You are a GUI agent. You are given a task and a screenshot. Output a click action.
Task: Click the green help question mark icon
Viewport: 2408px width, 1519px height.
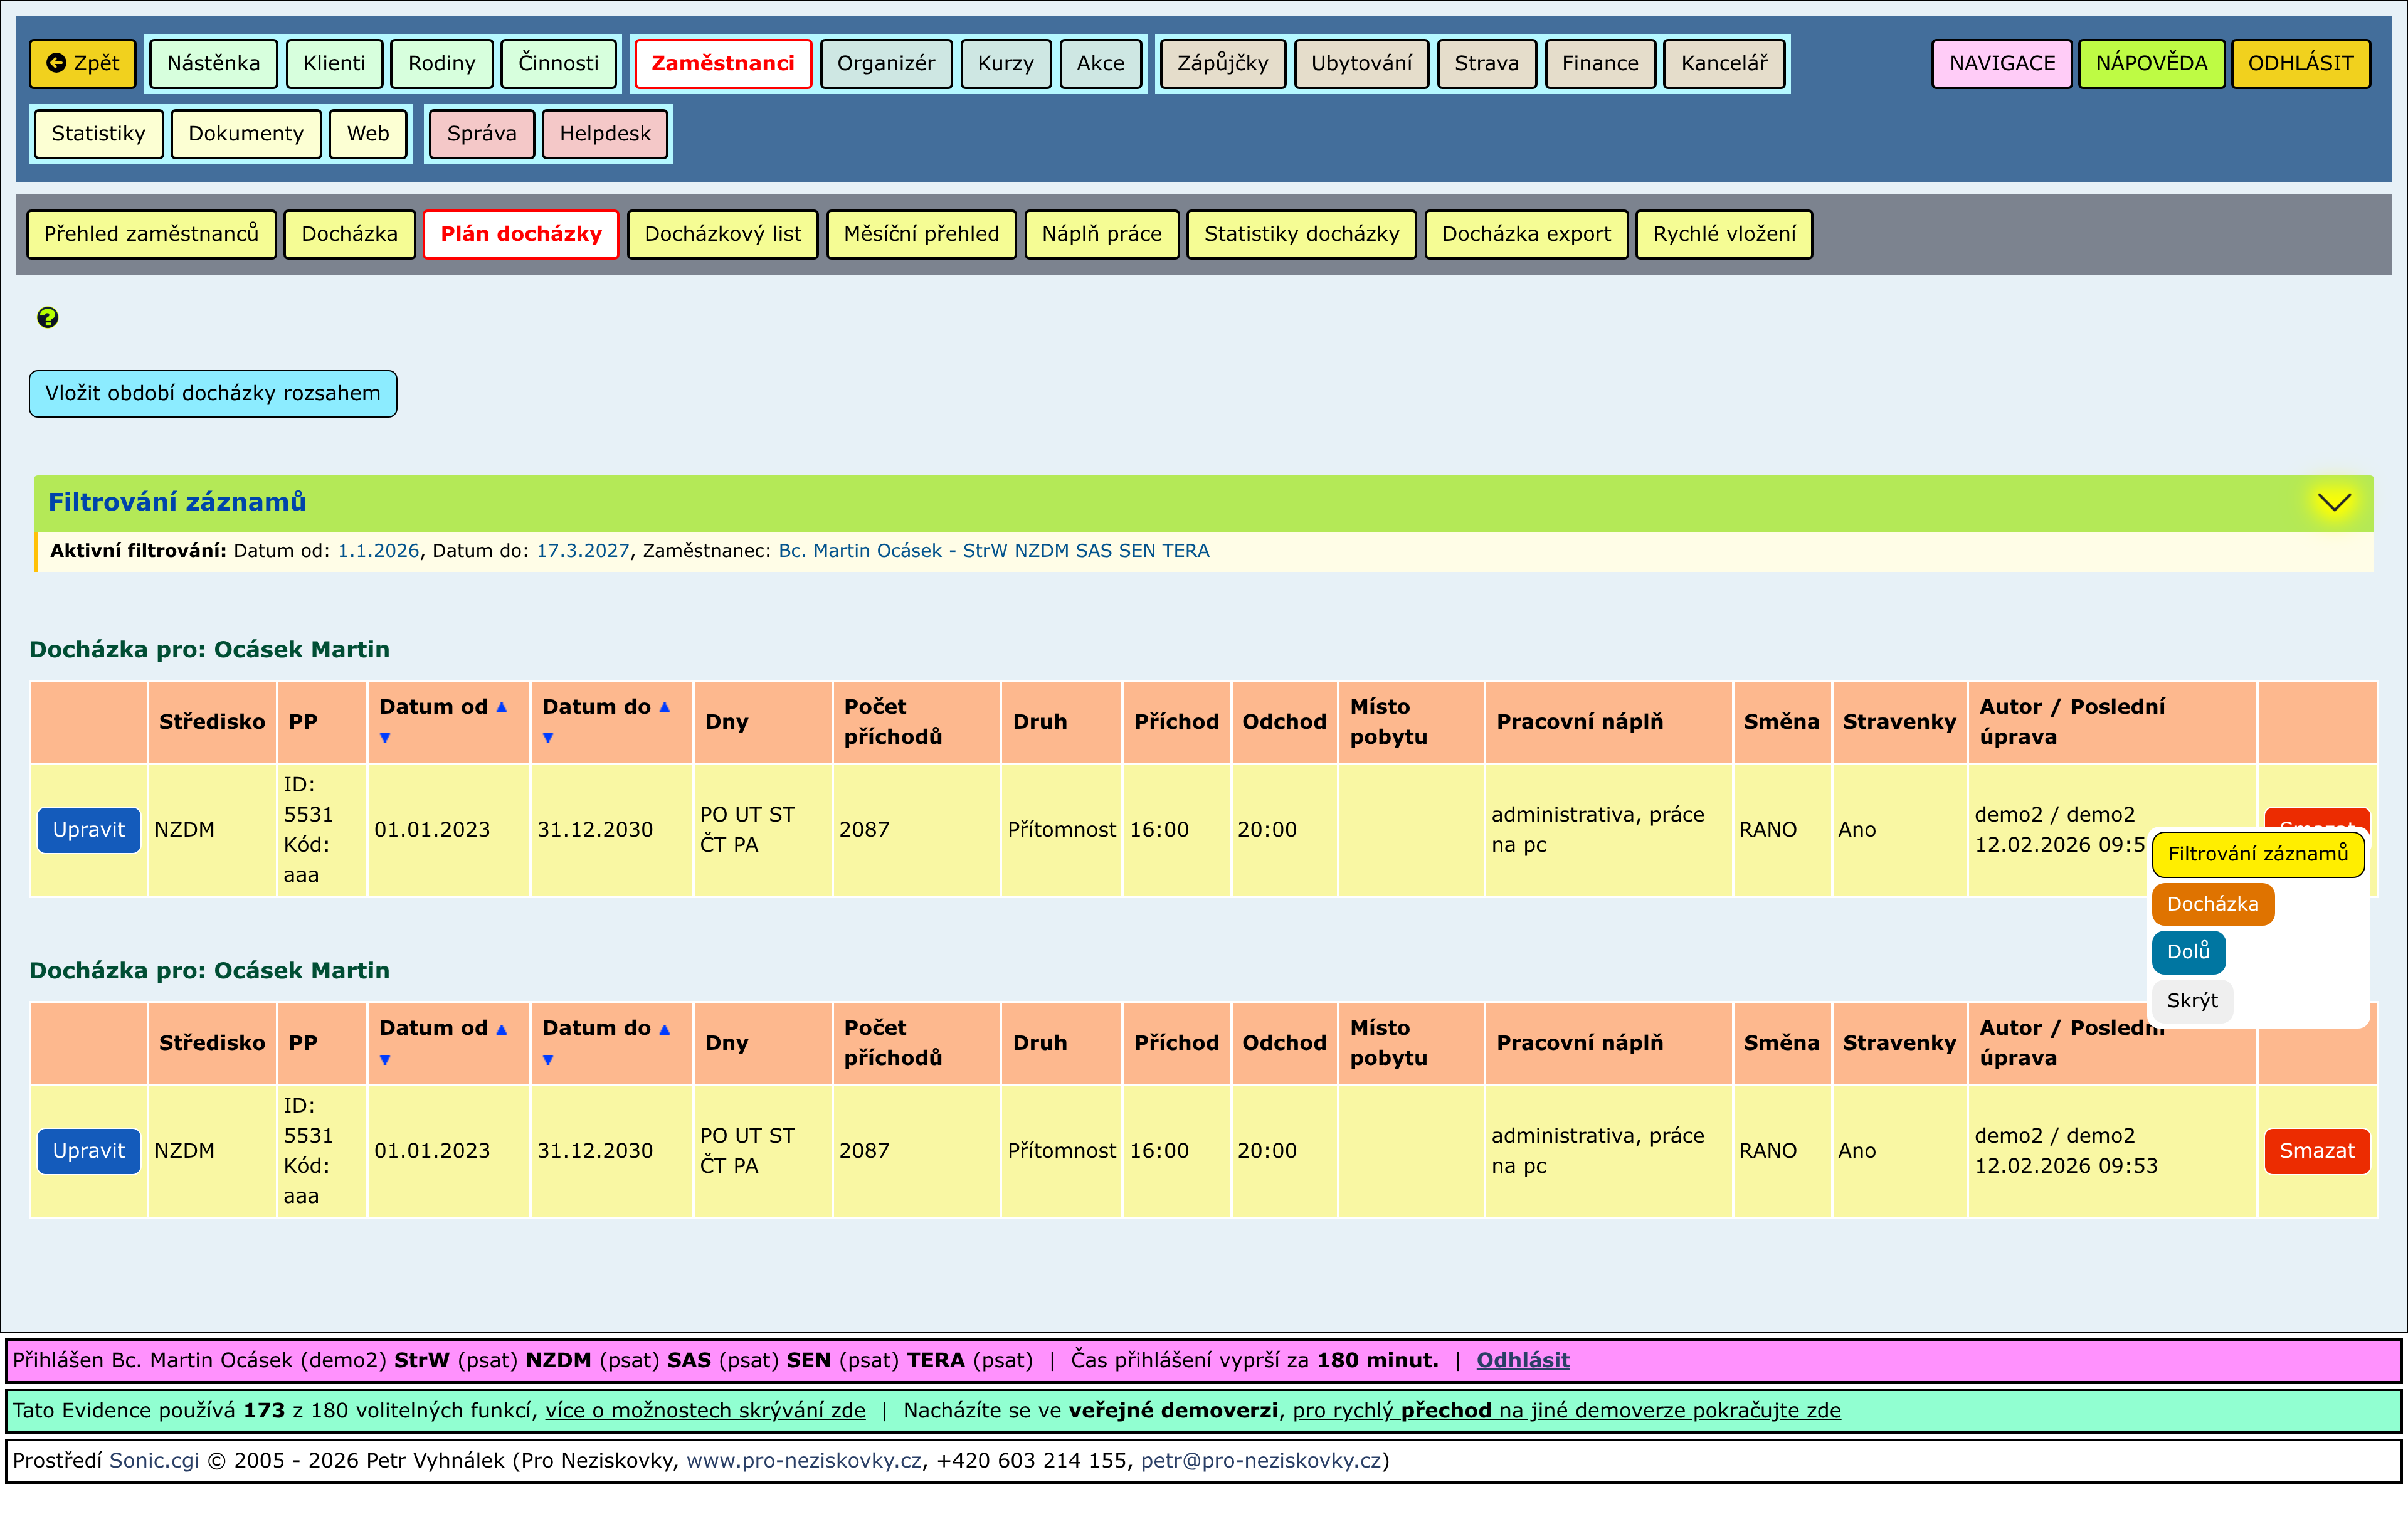[x=47, y=318]
